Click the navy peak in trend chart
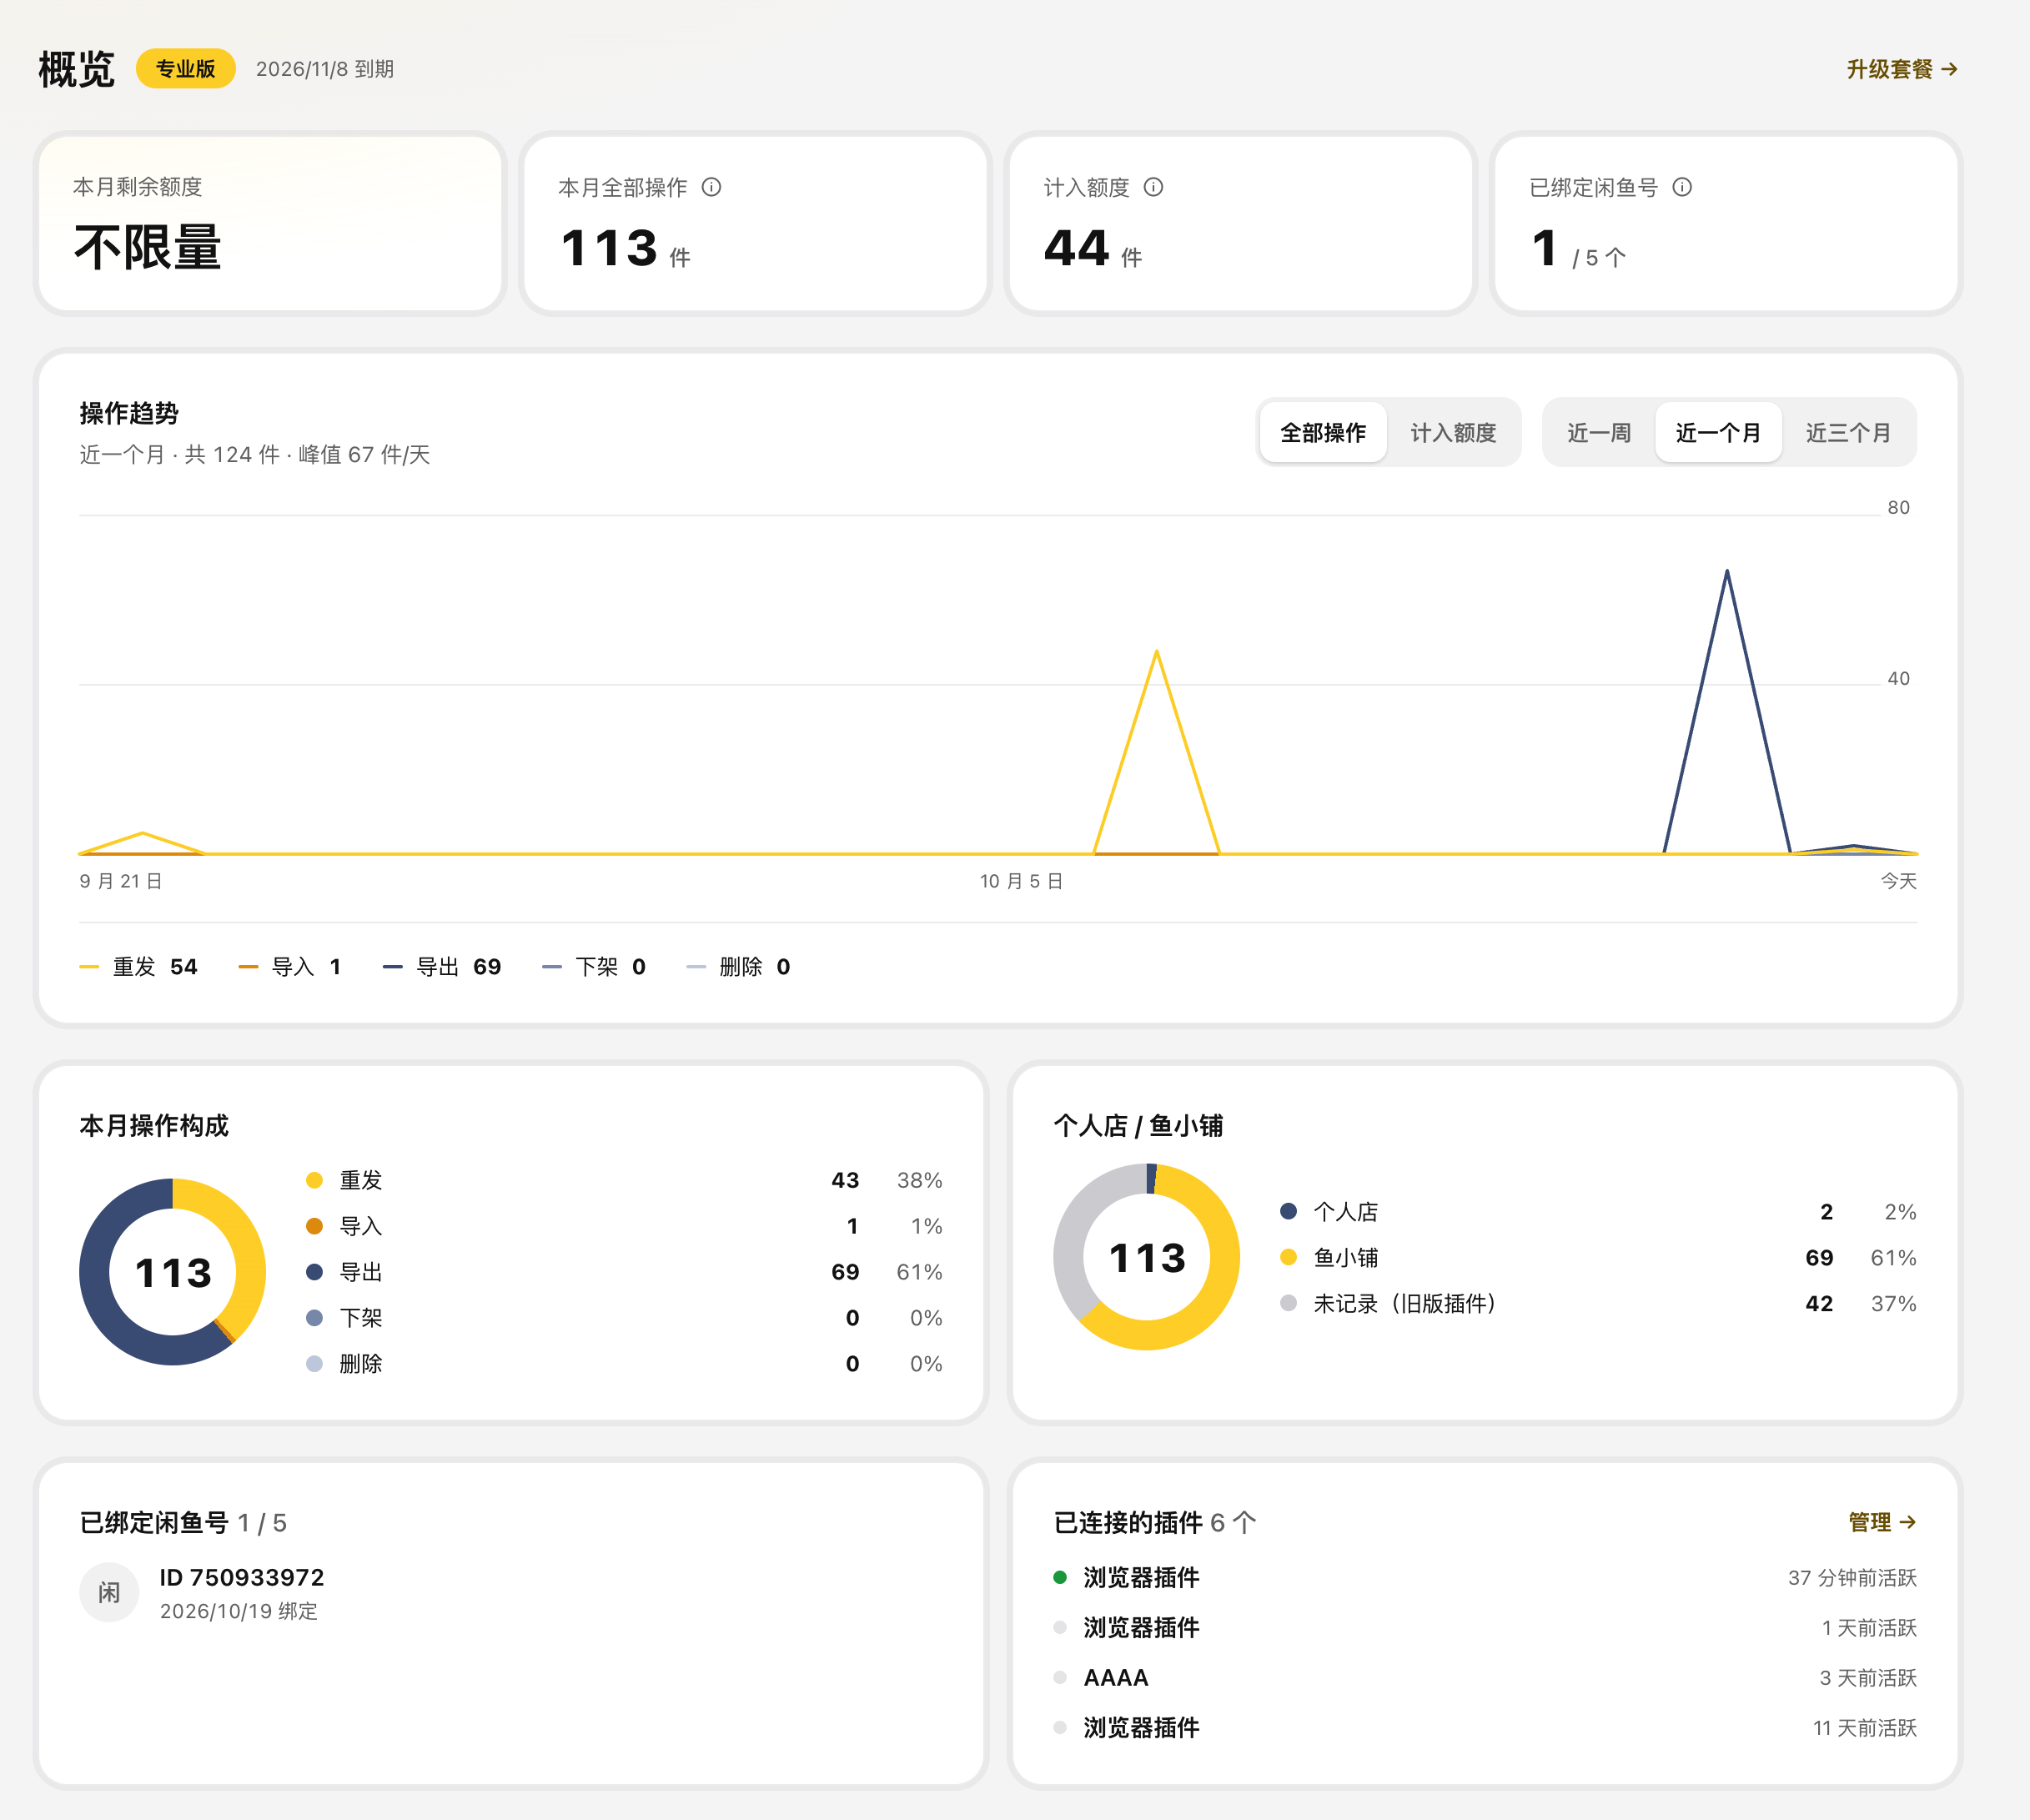The width and height of the screenshot is (2030, 1820). click(x=1727, y=573)
